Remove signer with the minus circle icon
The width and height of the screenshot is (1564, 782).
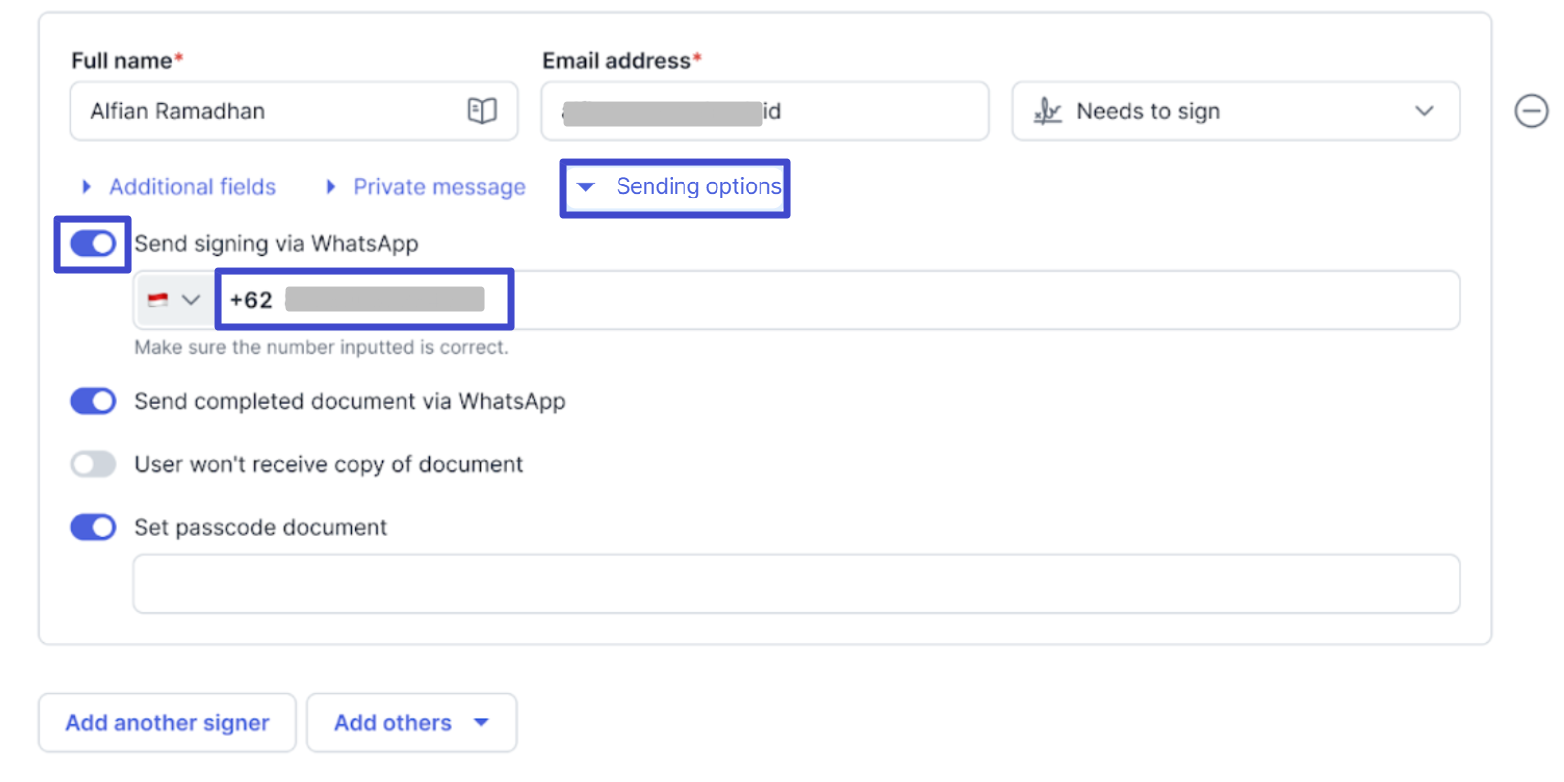pos(1531,111)
